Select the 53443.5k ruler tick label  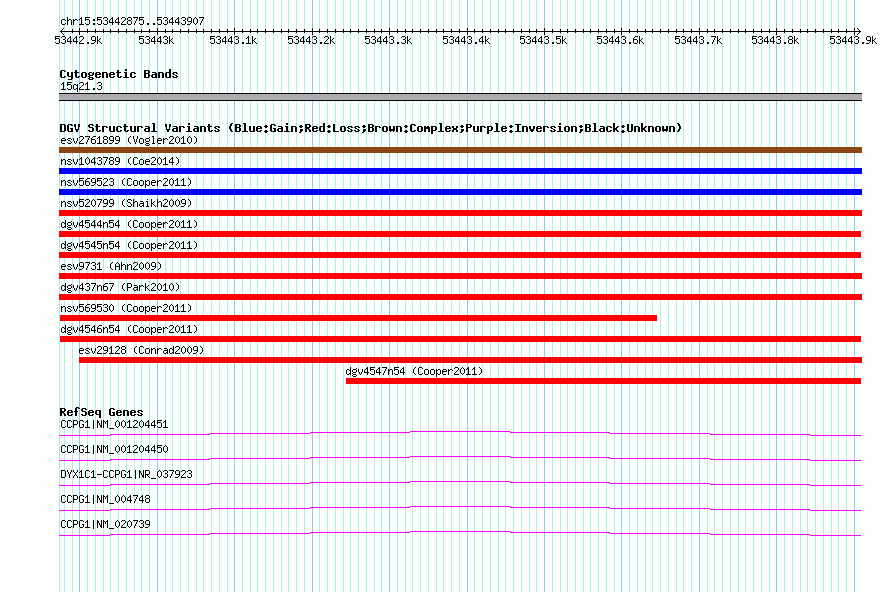click(x=543, y=40)
